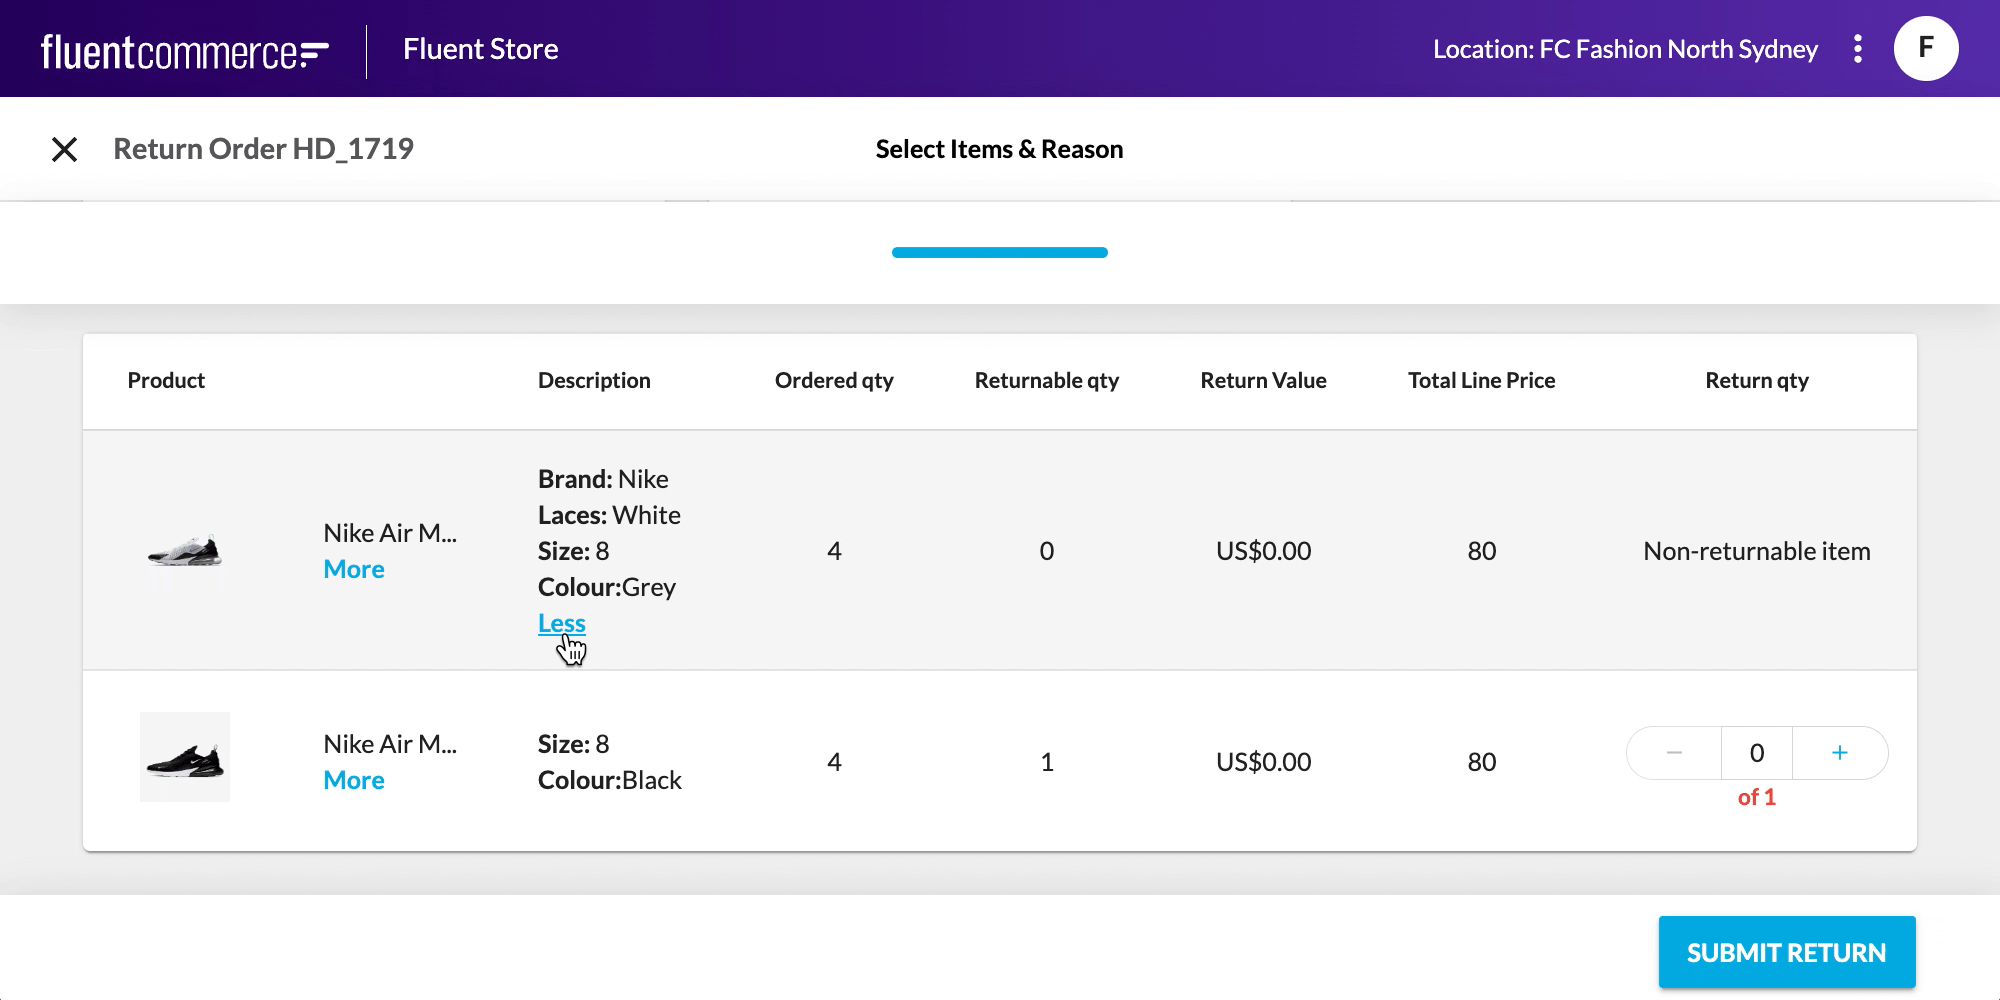This screenshot has height=1000, width=2000.
Task: Close the Return Order HD_1719 screen
Action: tap(65, 149)
